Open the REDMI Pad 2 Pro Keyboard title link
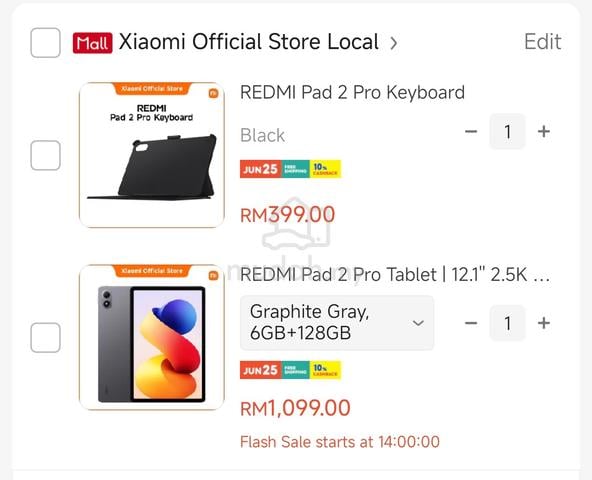The image size is (592, 480). [x=352, y=93]
